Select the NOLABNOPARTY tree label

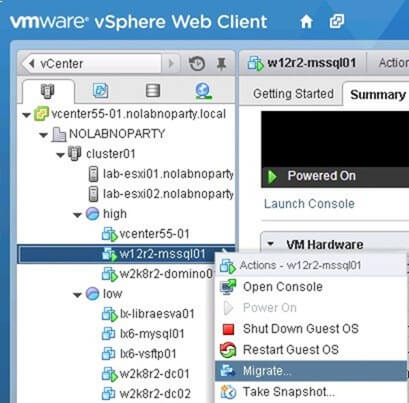[x=117, y=134]
